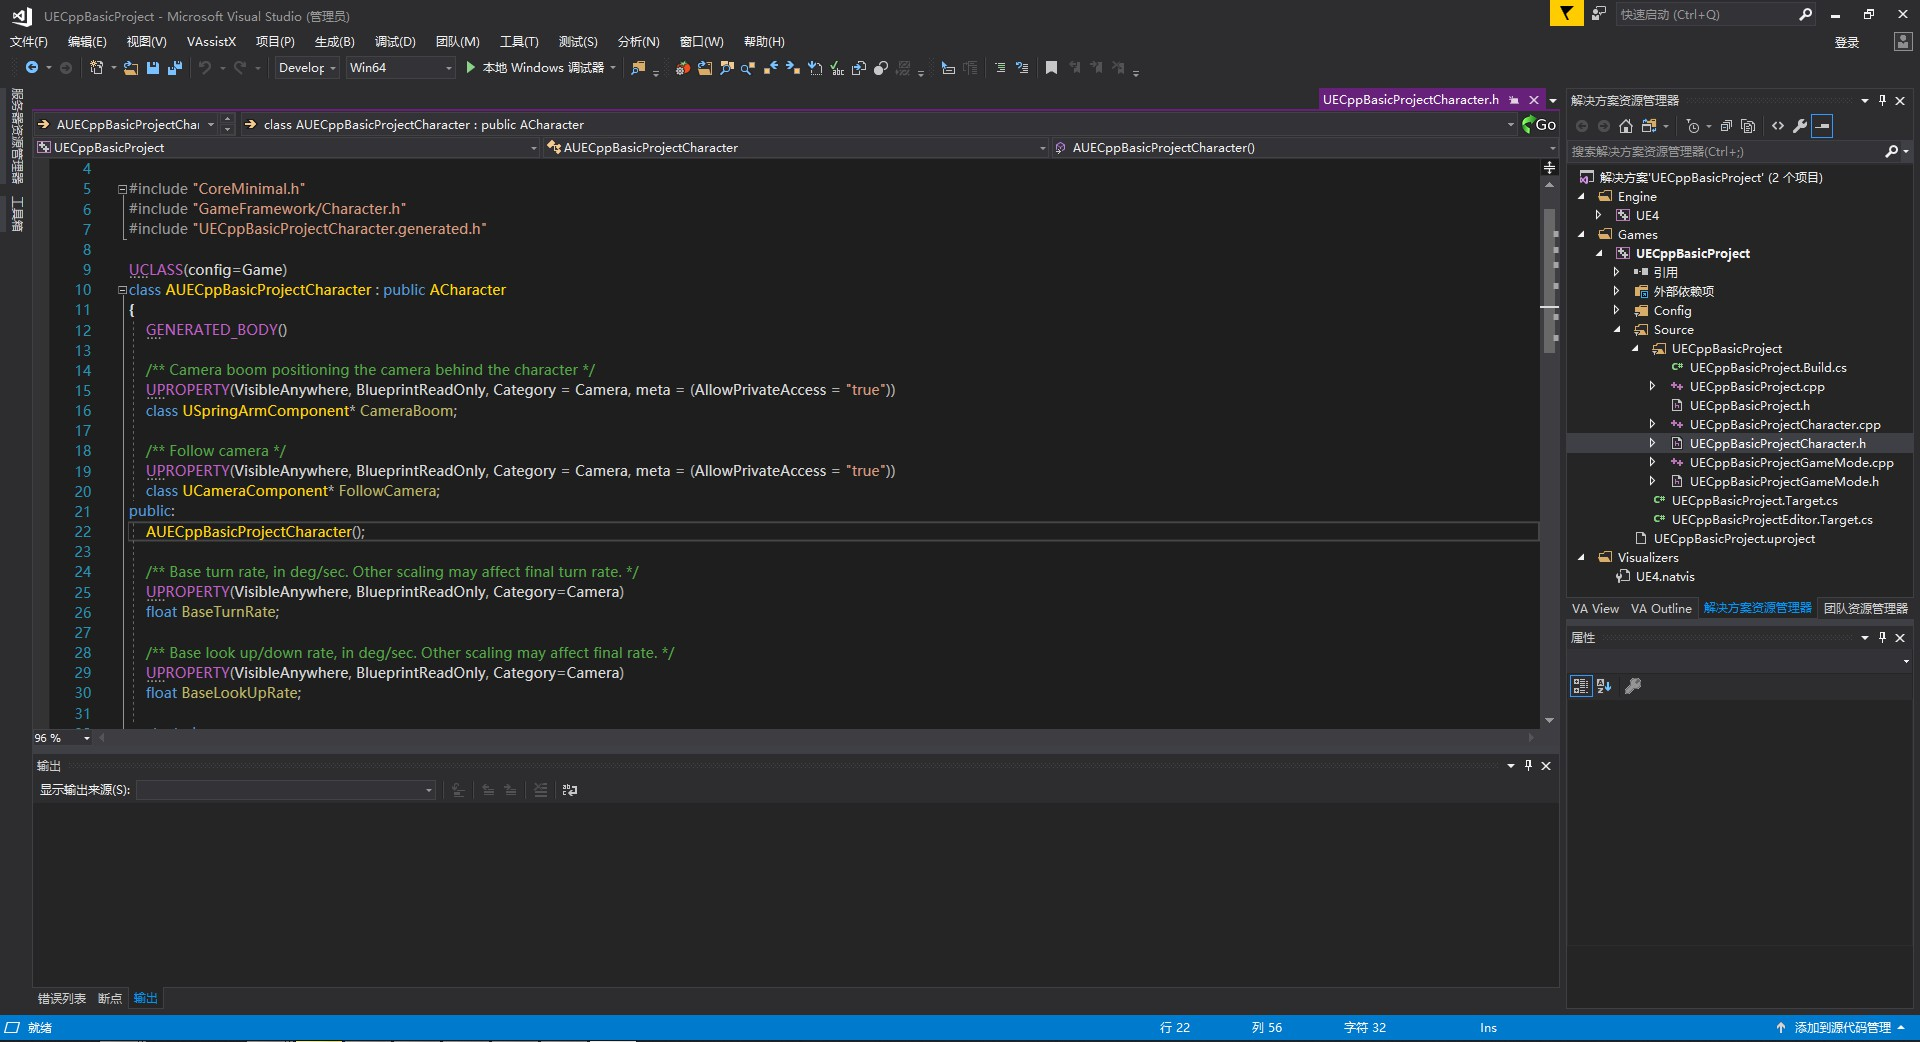
Task: Select UE4.natvis in Visualizers
Action: click(1665, 576)
